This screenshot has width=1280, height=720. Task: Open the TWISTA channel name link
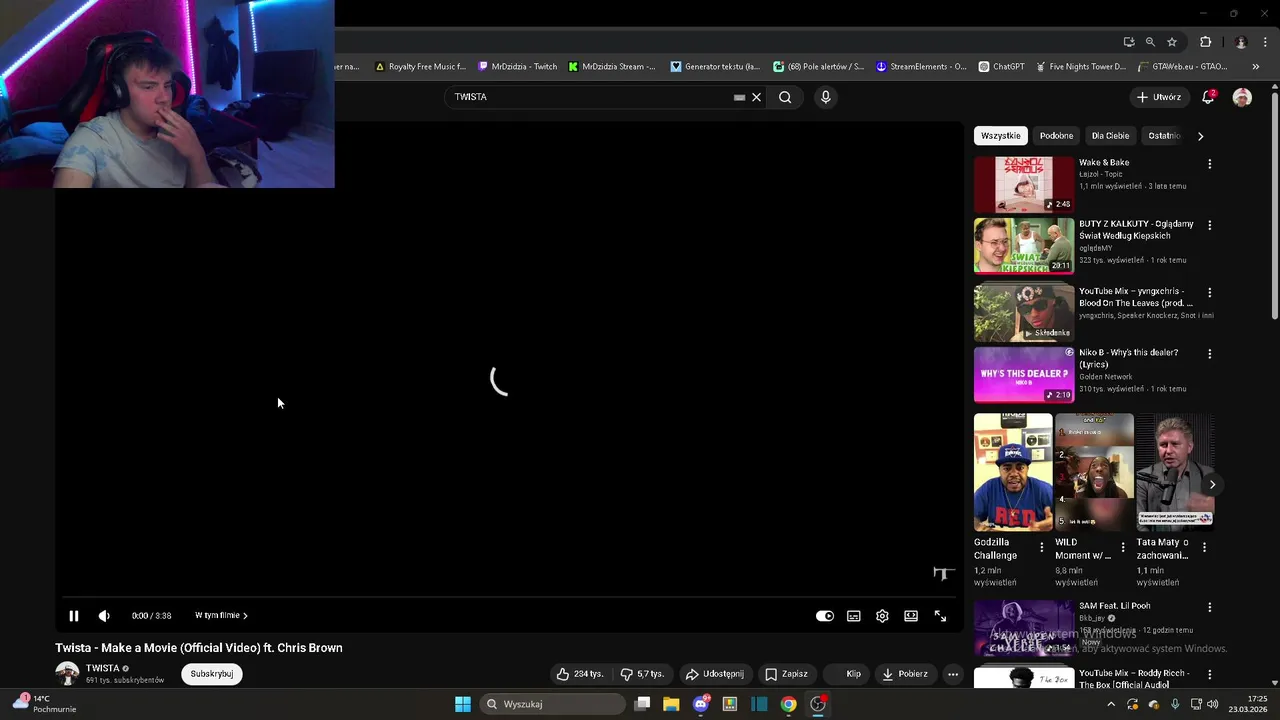click(x=102, y=668)
